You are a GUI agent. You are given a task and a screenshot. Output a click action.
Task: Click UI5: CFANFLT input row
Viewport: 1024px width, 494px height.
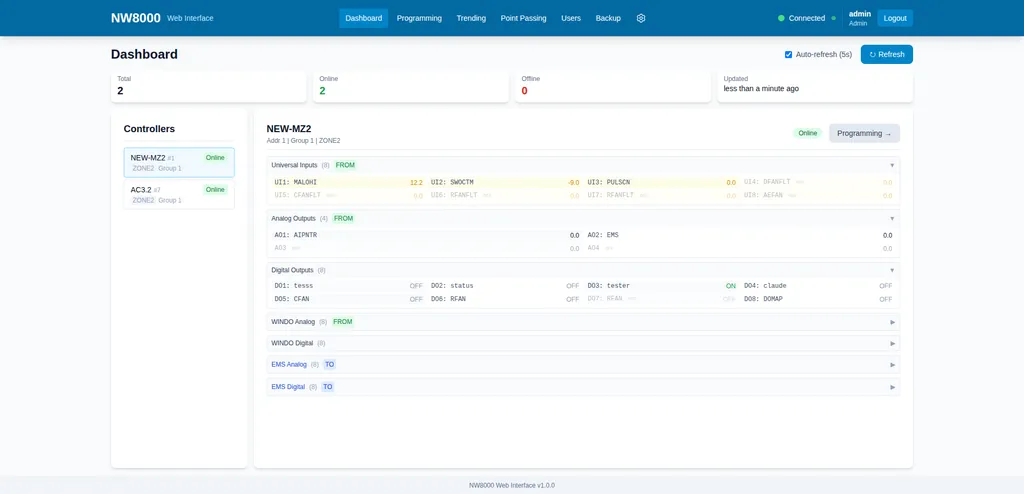[348, 195]
